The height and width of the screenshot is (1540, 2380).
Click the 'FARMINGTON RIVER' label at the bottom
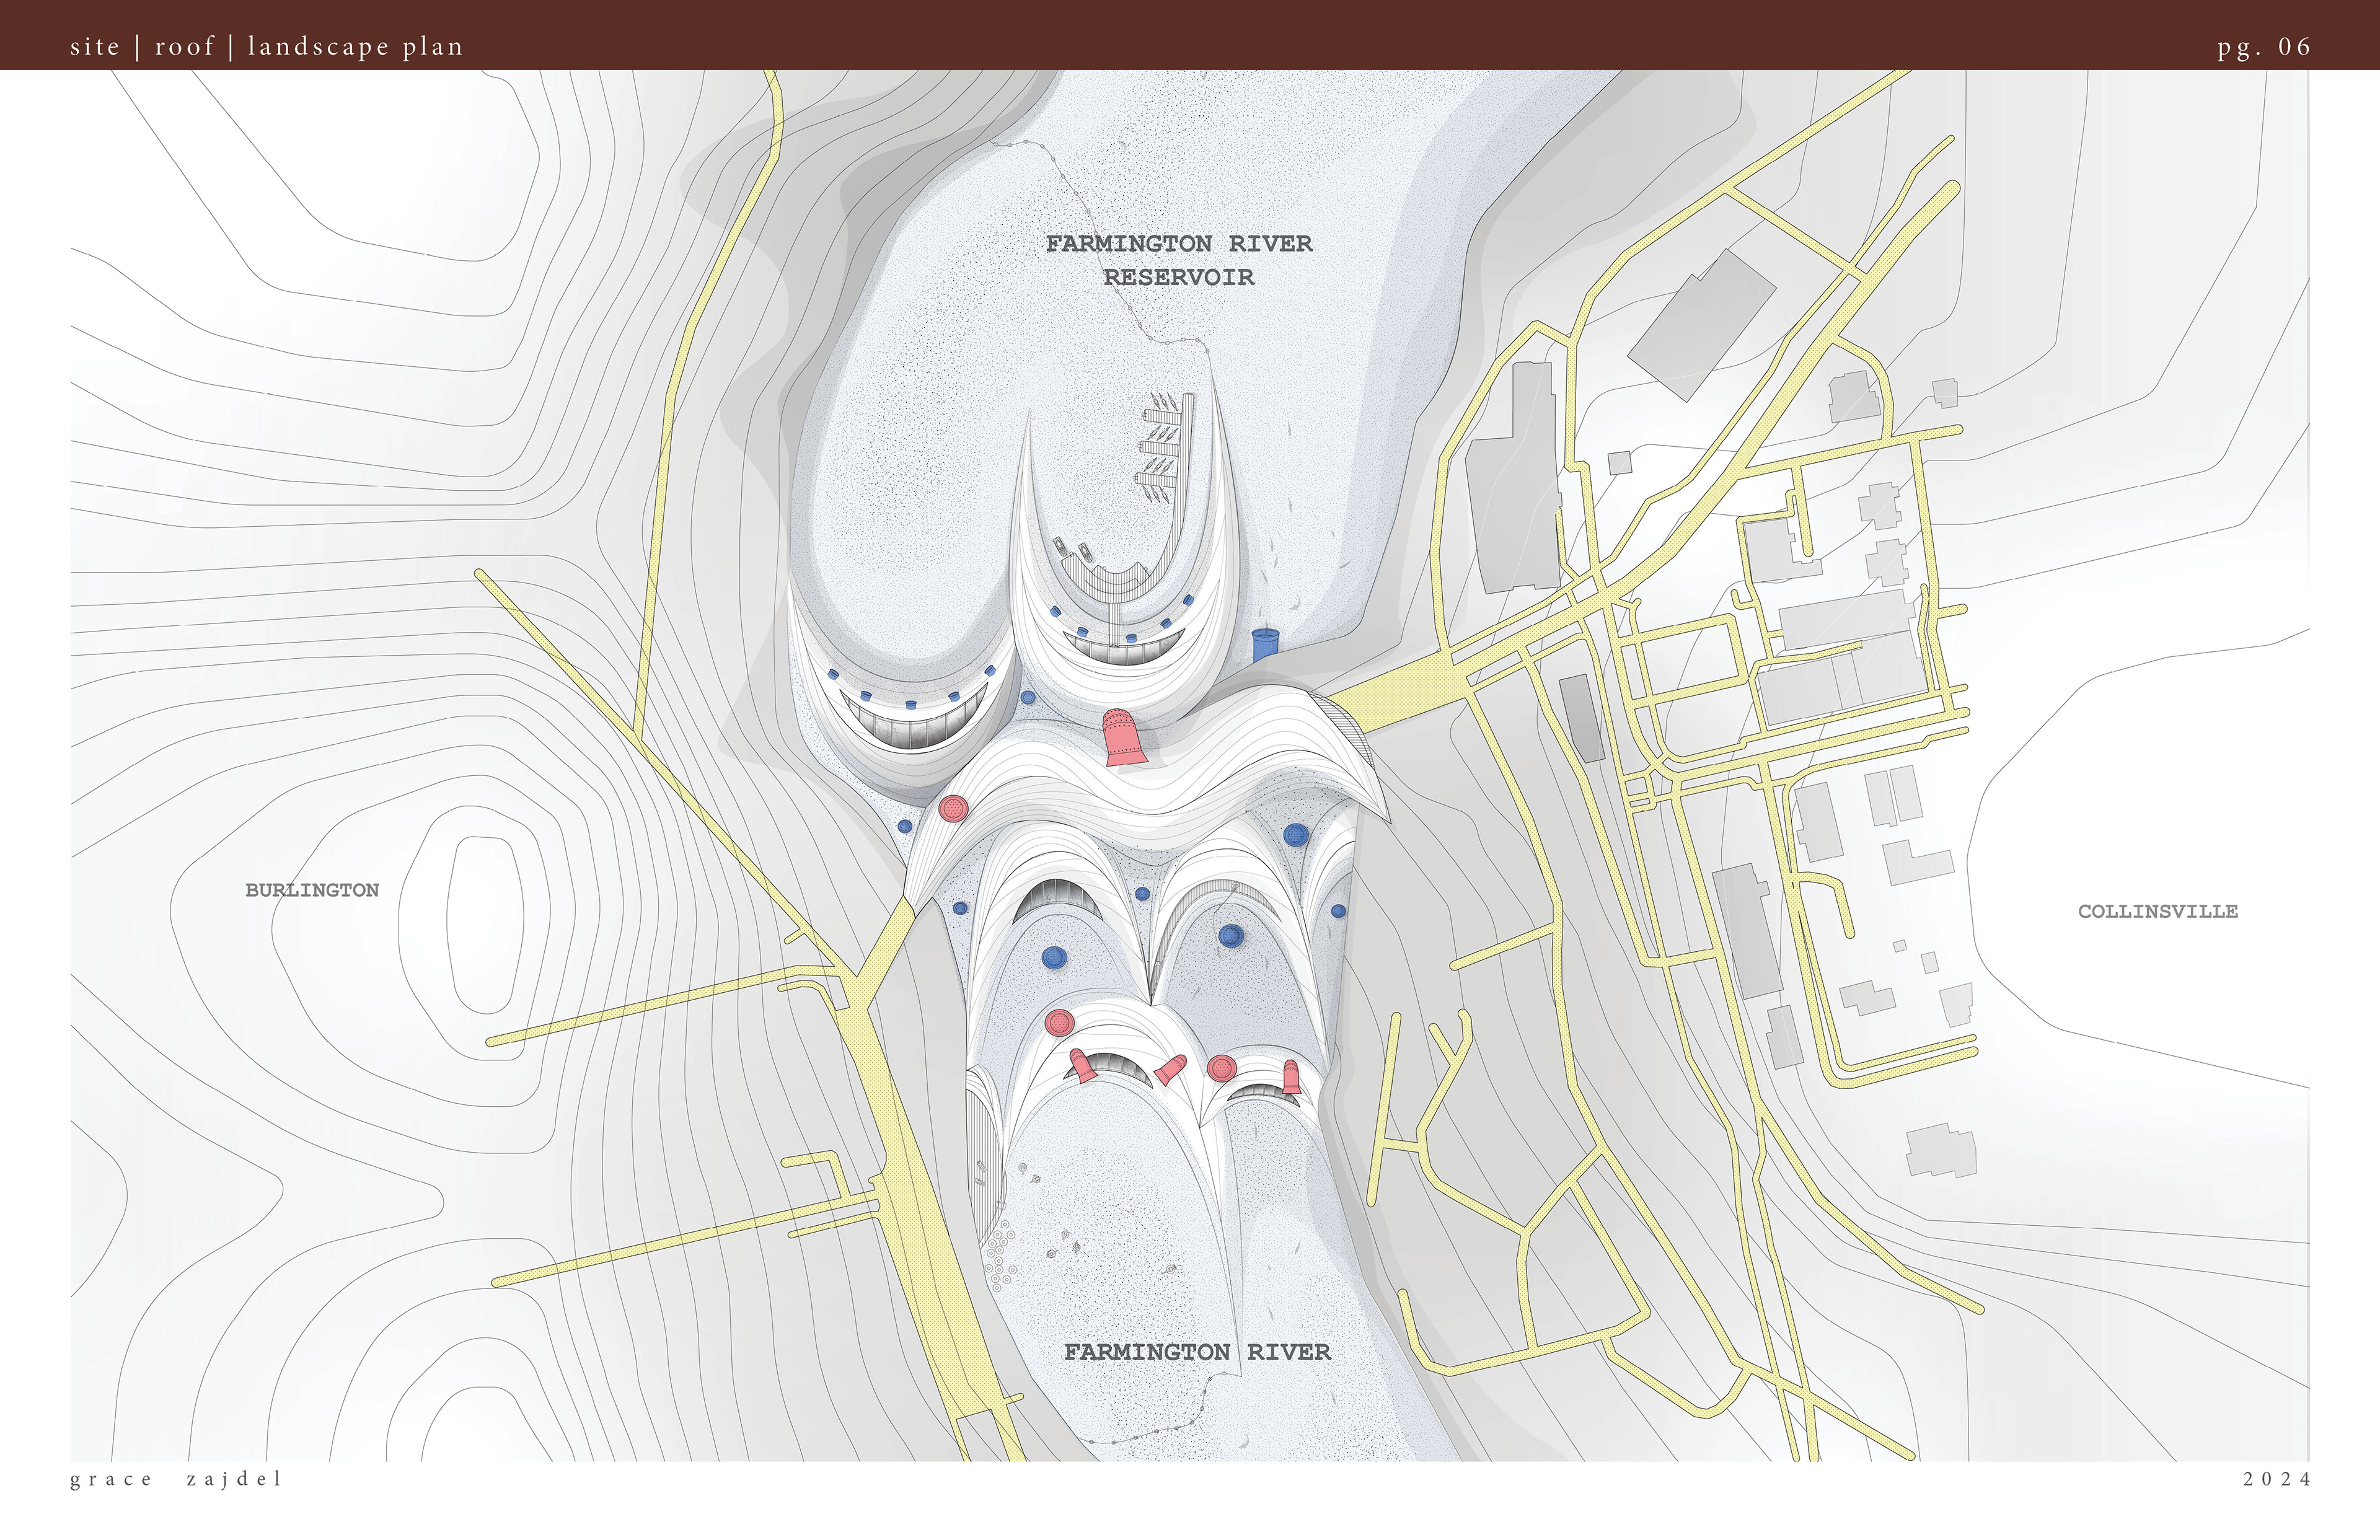1197,1352
